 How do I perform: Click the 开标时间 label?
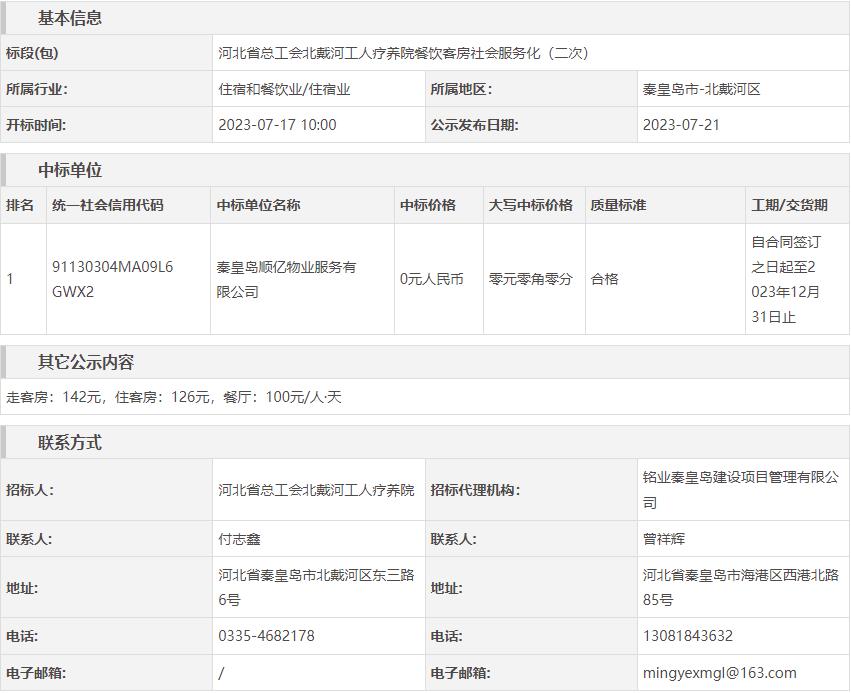36,125
